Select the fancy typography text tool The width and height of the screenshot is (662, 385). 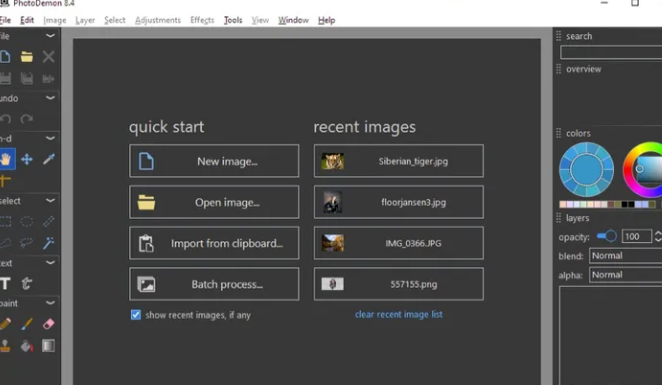(x=27, y=283)
